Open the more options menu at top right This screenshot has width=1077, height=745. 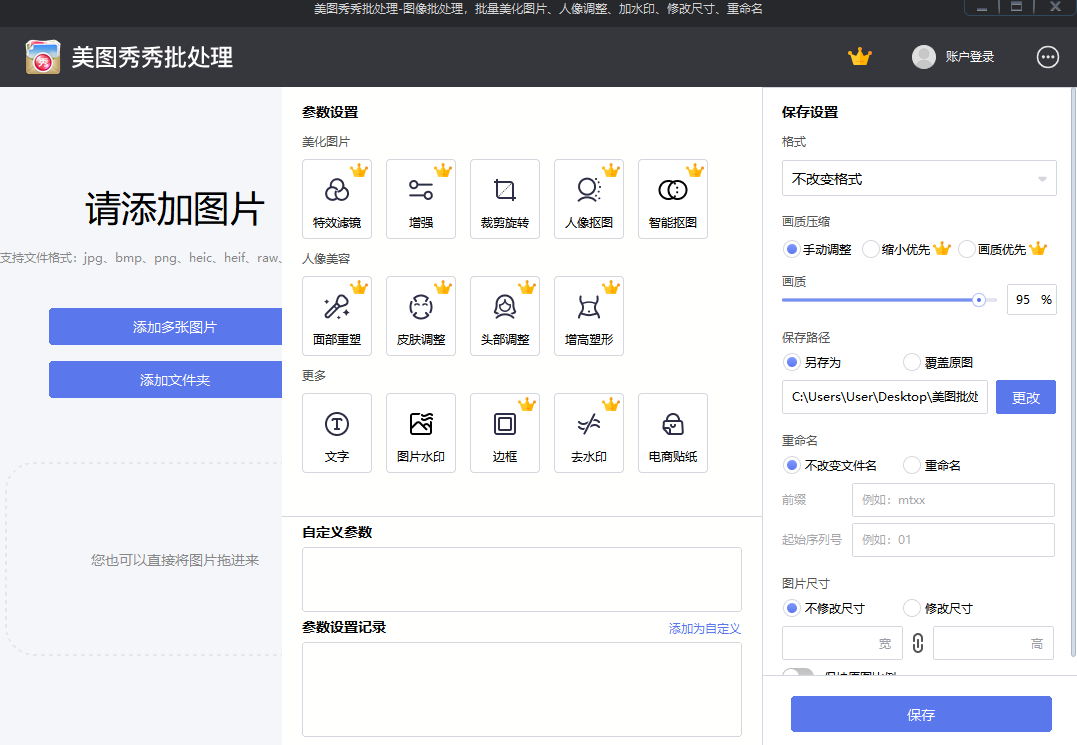(1047, 57)
